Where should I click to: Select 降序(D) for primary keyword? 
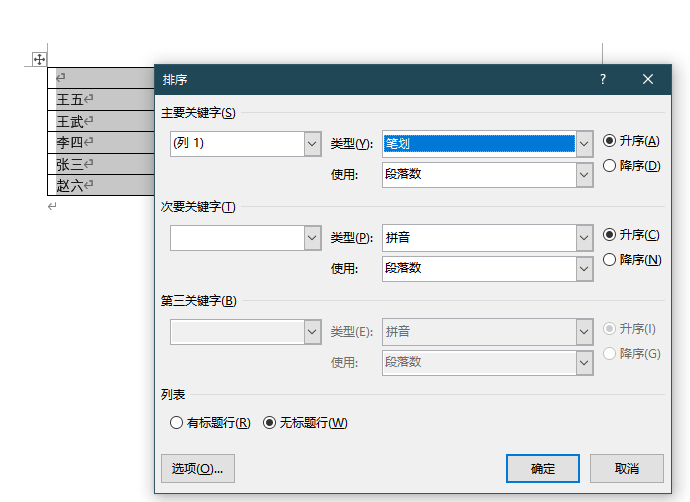(609, 166)
